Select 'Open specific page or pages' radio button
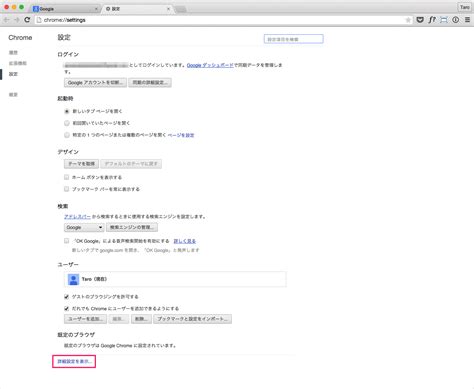This screenshot has width=474, height=389. click(x=67, y=135)
